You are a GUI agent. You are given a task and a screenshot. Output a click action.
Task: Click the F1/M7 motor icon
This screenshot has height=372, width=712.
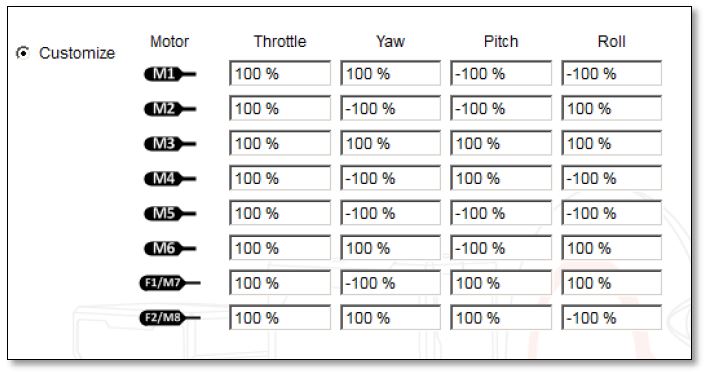170,283
